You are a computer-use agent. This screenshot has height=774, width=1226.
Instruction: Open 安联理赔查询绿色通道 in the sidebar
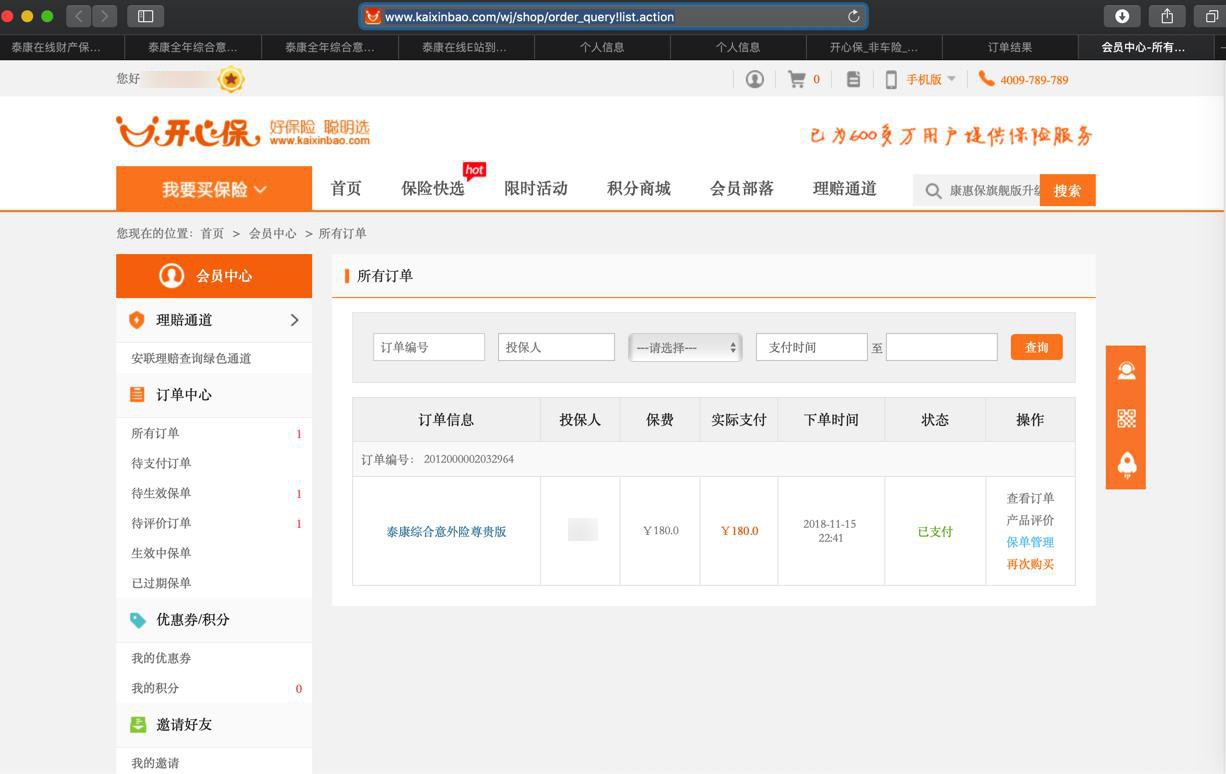(191, 358)
